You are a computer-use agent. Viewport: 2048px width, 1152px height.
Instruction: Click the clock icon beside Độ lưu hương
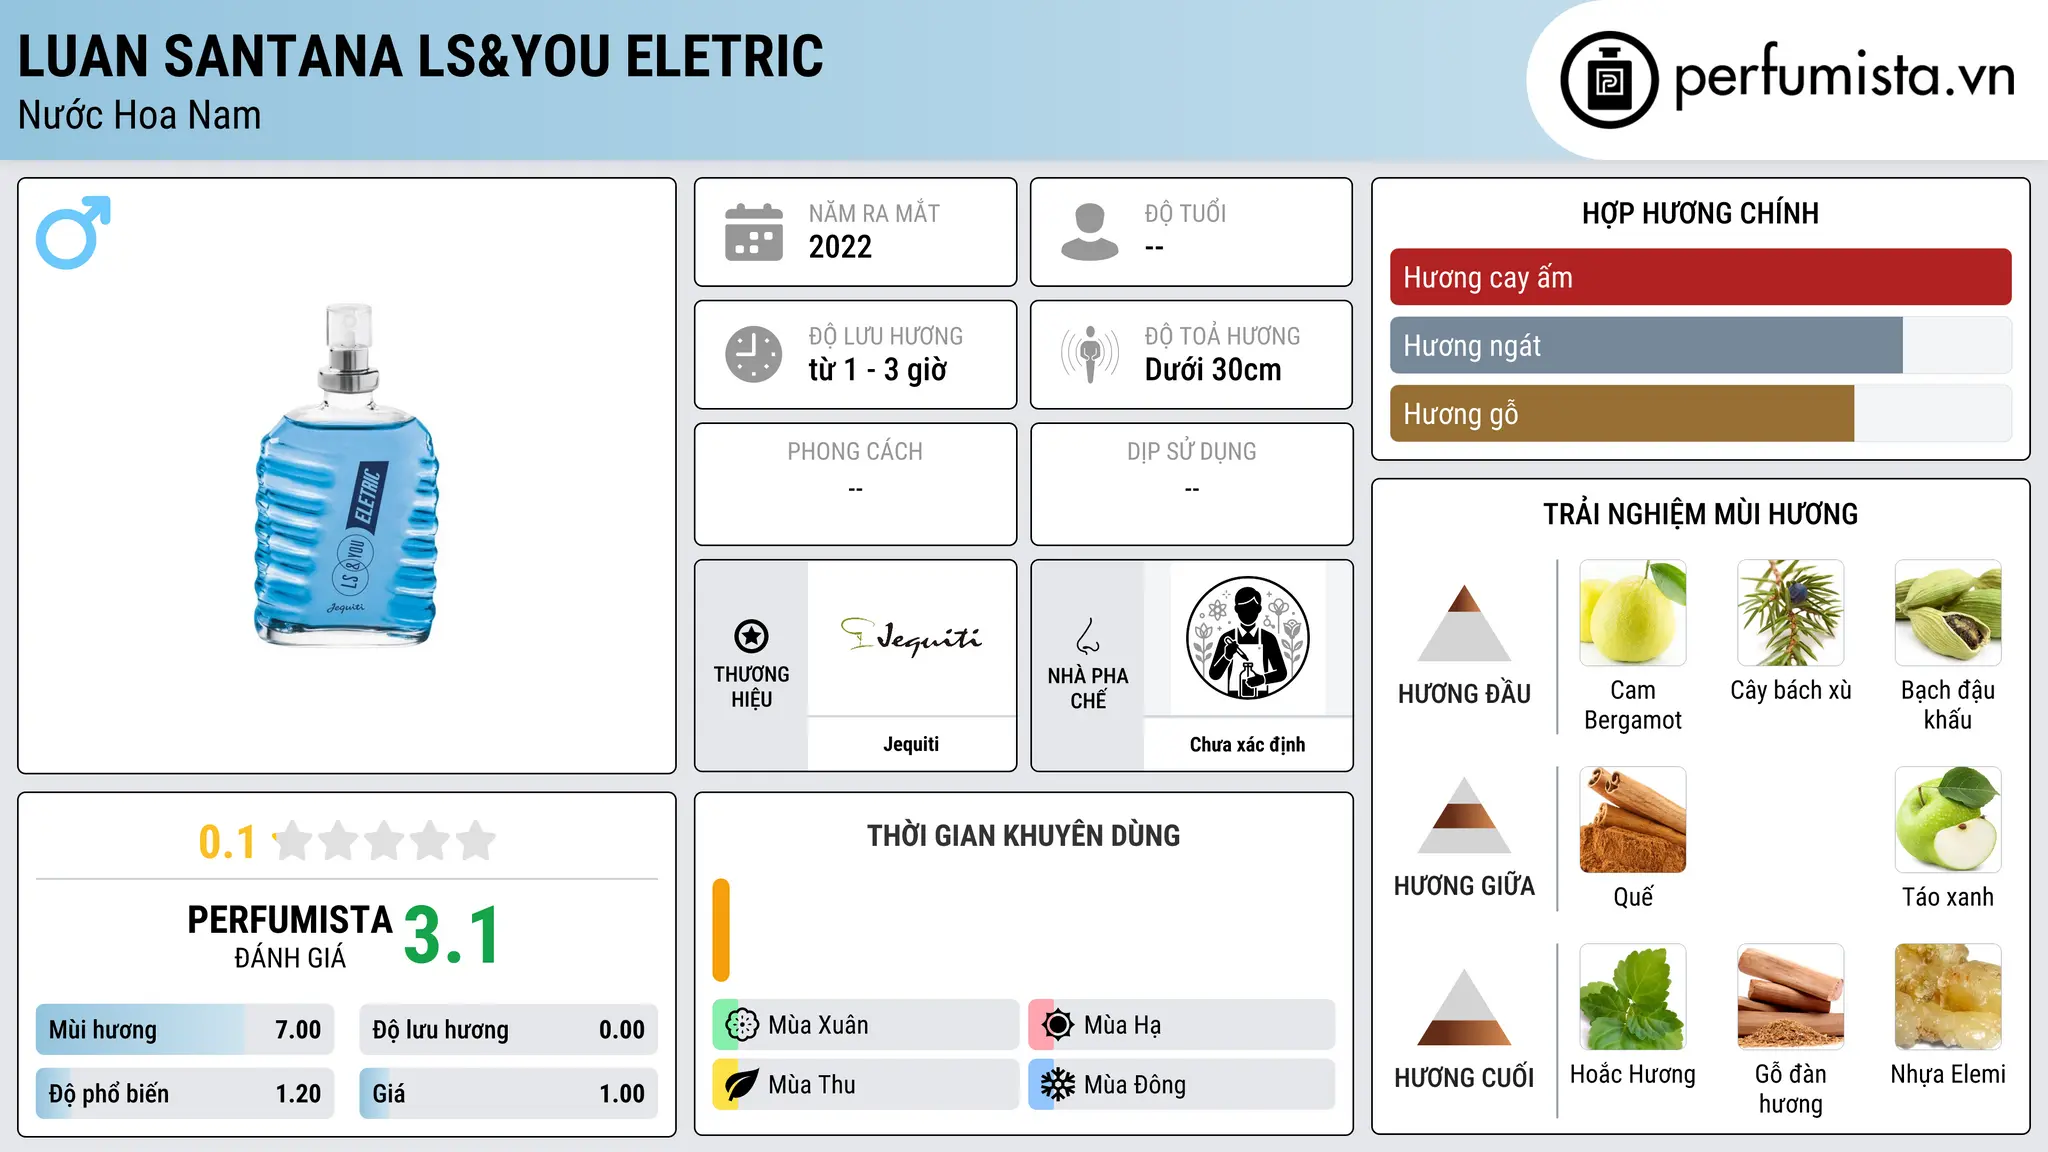coord(753,354)
